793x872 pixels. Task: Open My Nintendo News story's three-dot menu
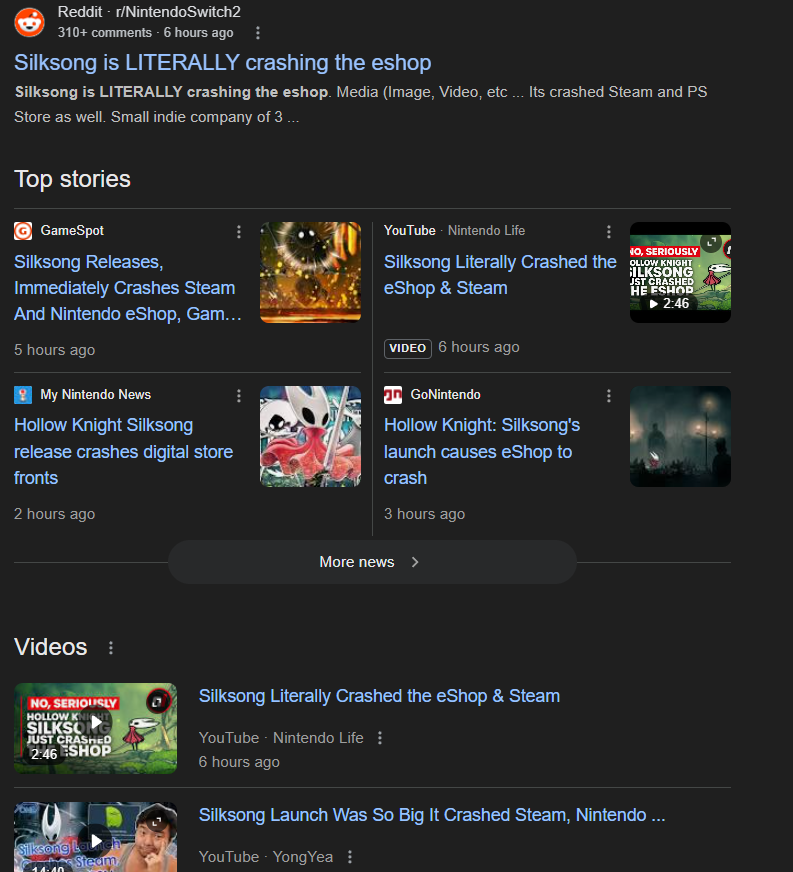239,395
